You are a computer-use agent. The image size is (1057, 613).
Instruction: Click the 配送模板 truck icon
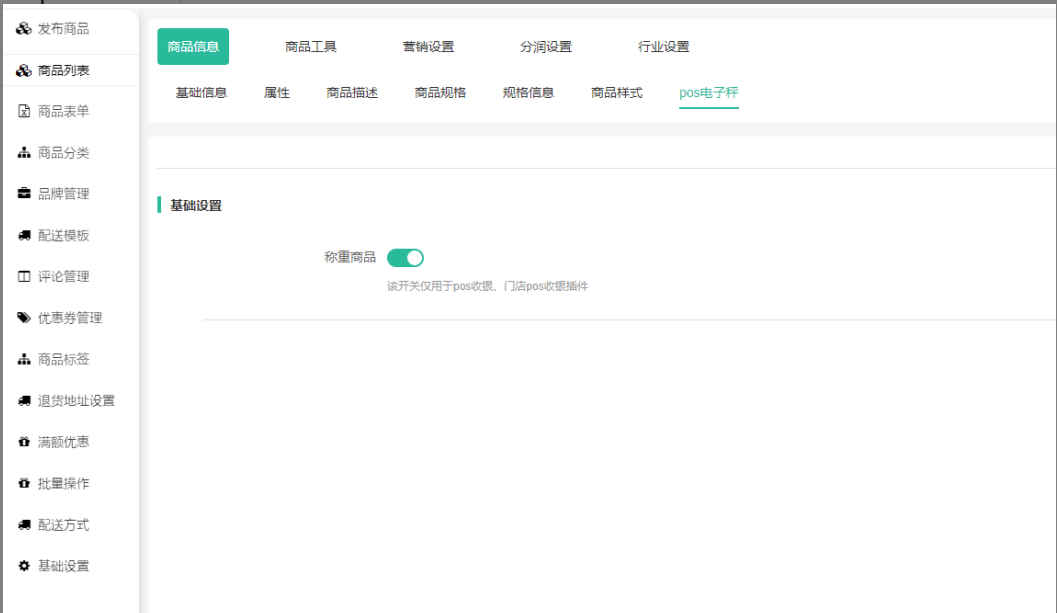[24, 236]
